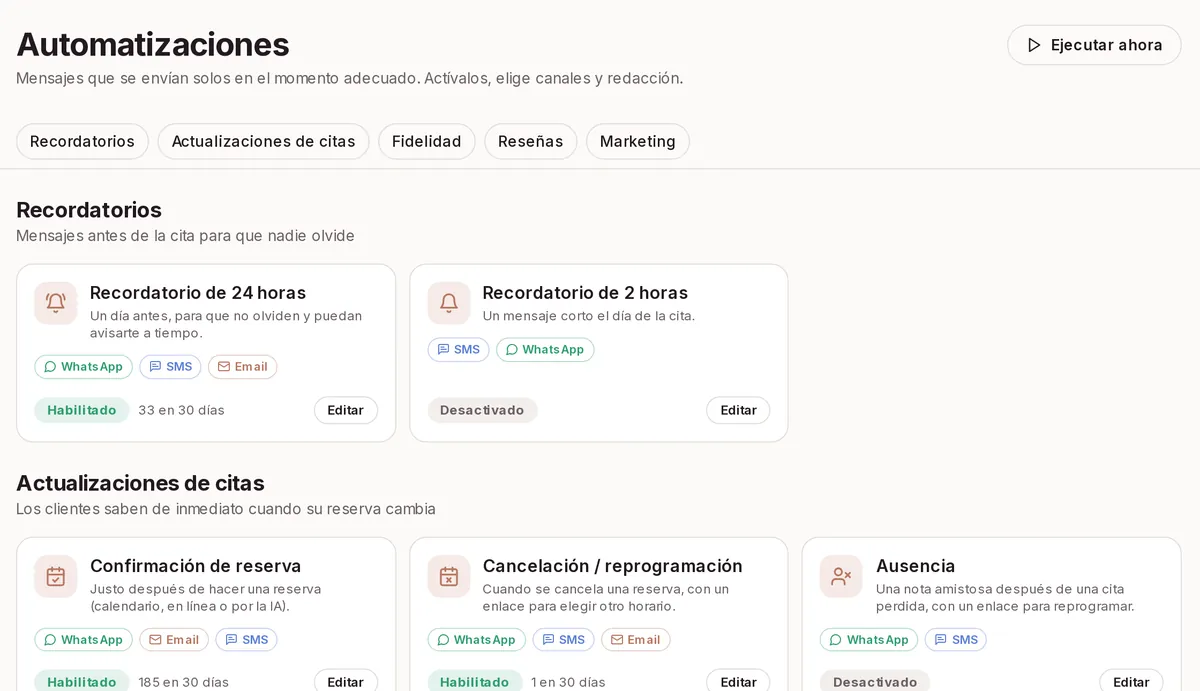Click WhatsApp chip in Confirmación de reserva

tap(83, 640)
